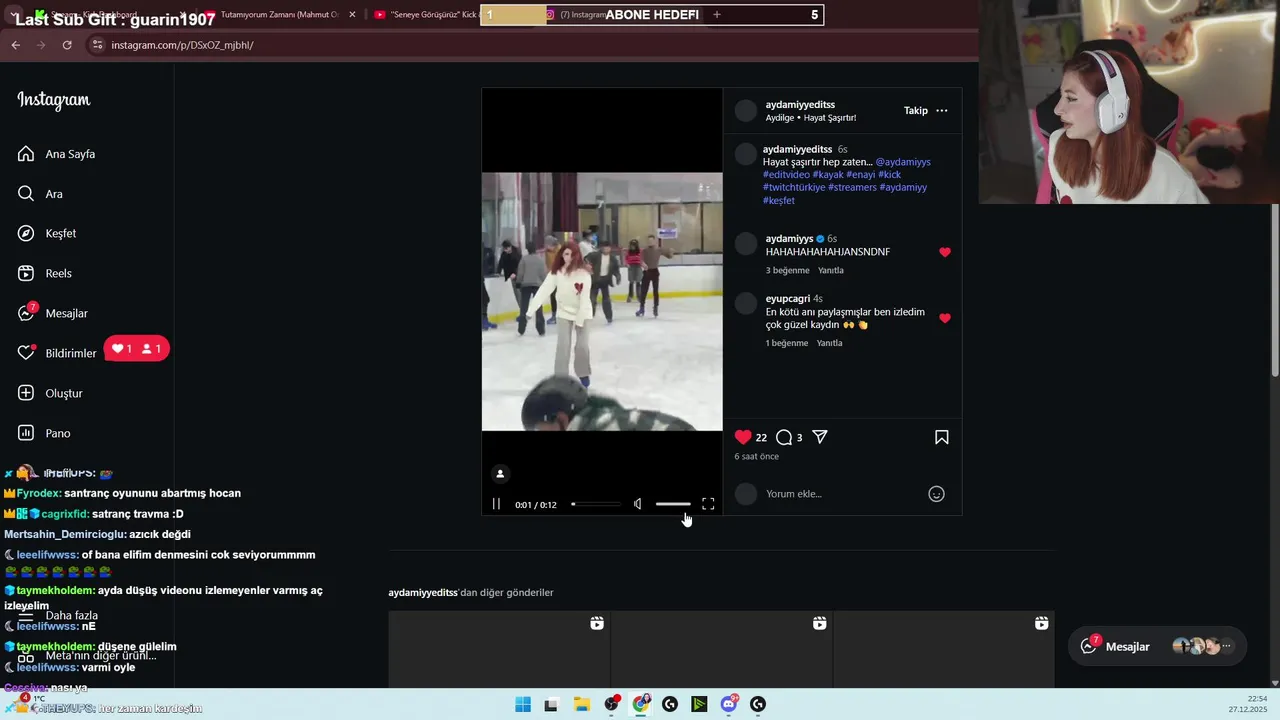Click the address bar URL instagram.com
1280x720 pixels.
(182, 45)
